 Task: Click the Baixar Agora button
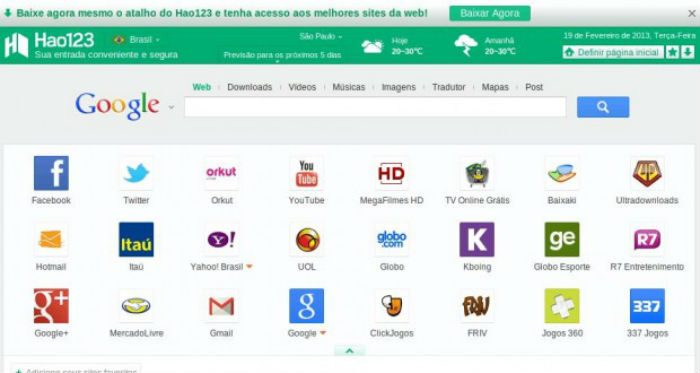coord(490,13)
